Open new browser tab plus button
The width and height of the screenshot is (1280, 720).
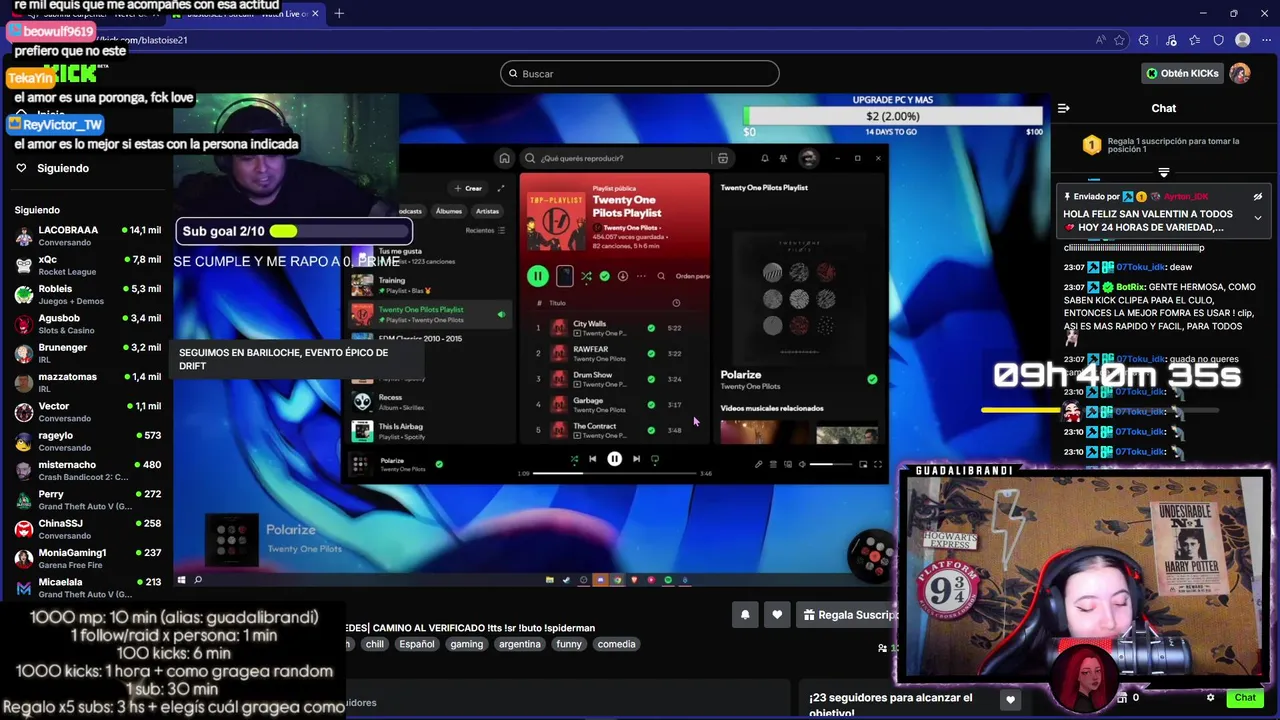click(339, 13)
